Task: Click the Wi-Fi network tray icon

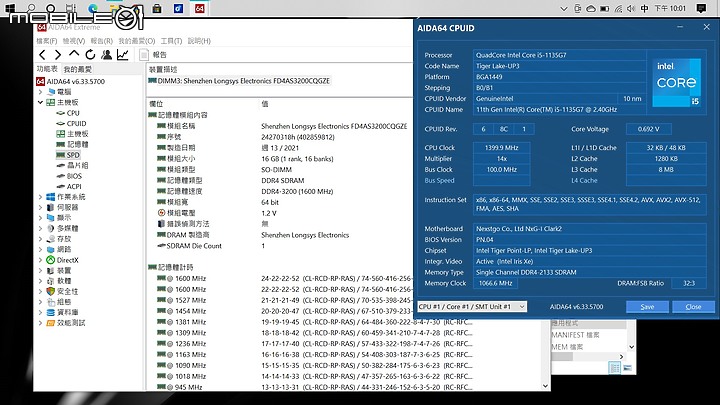Action: (618, 9)
